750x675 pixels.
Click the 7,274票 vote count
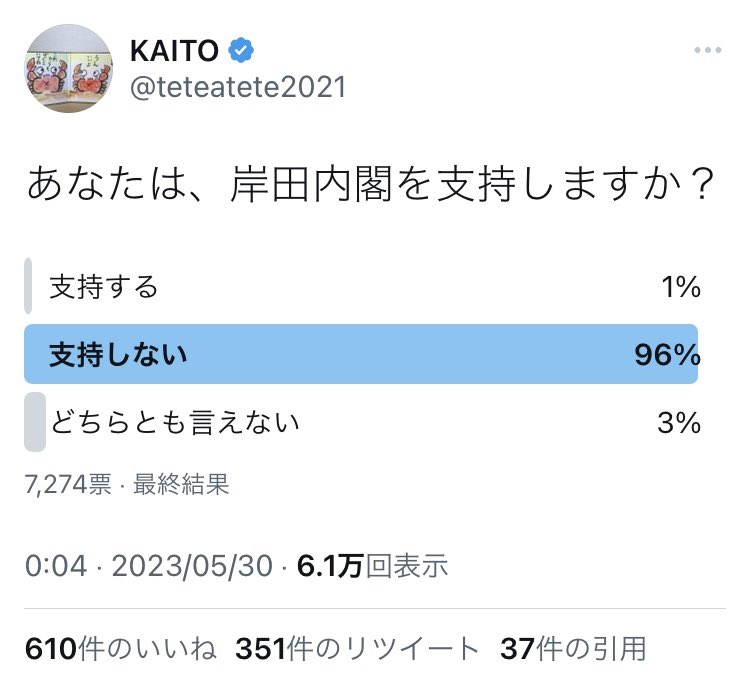click(x=68, y=484)
